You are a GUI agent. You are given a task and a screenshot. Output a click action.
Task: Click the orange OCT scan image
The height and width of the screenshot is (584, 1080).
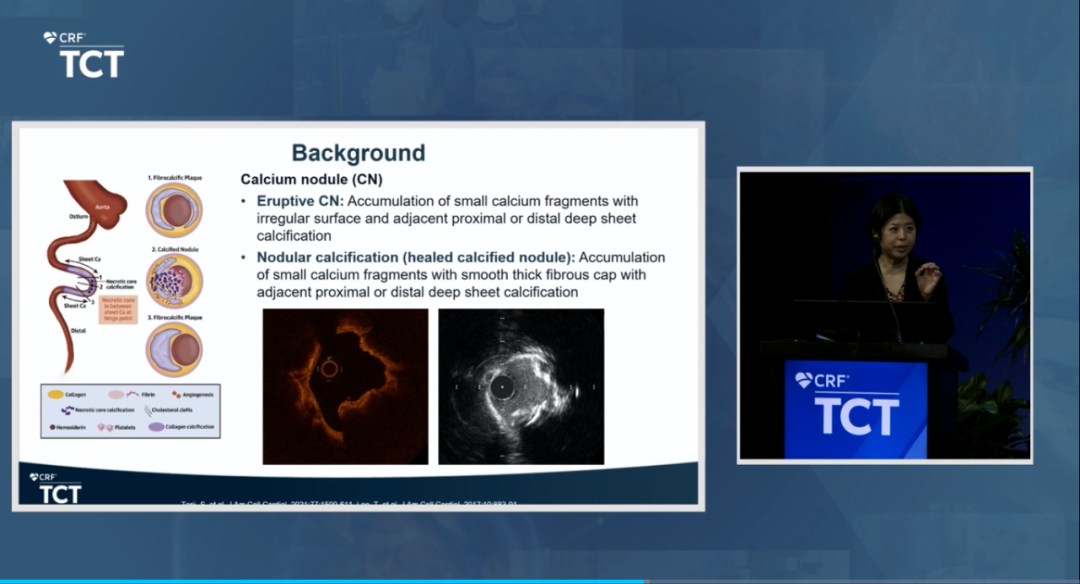point(345,386)
